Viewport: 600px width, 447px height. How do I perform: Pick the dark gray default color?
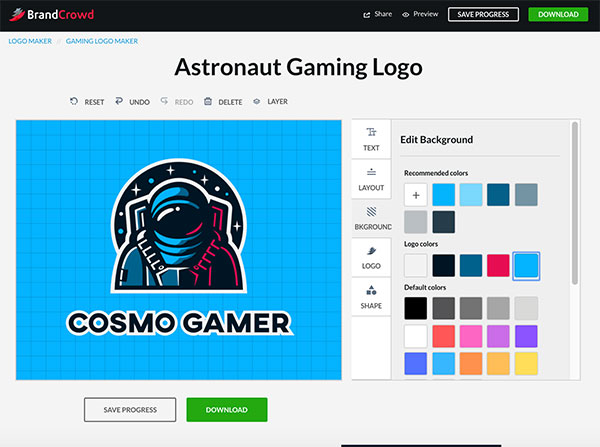444,308
